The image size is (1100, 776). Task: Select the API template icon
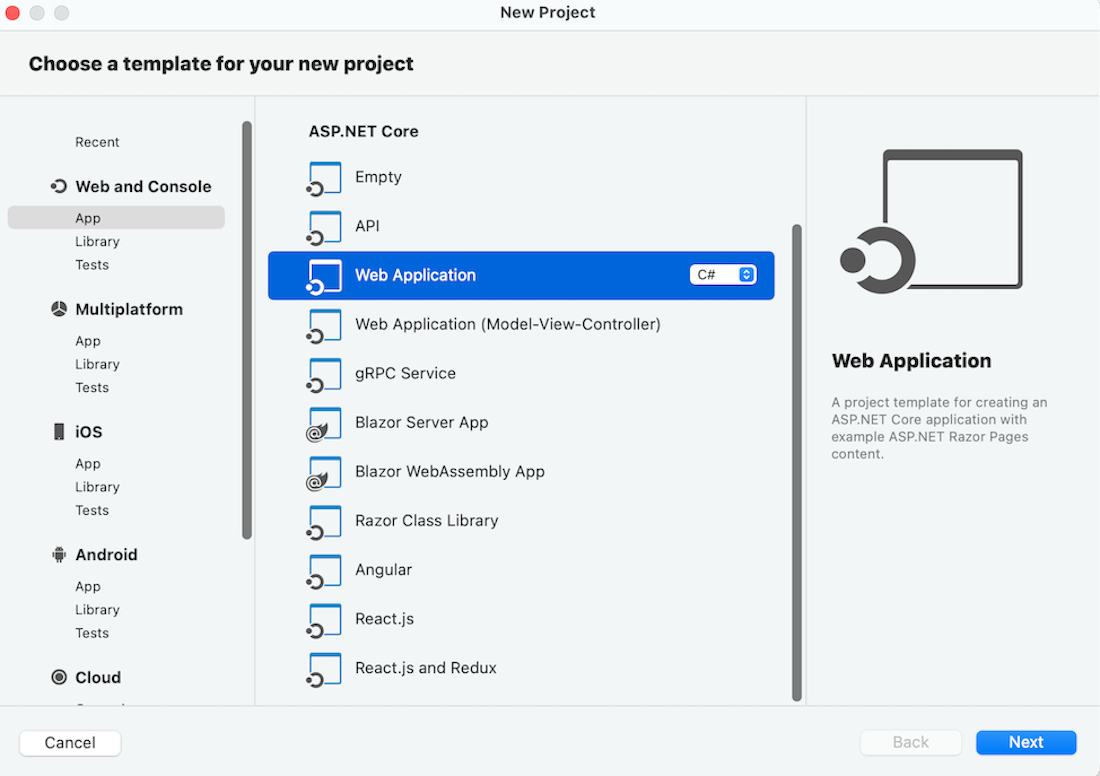point(324,226)
